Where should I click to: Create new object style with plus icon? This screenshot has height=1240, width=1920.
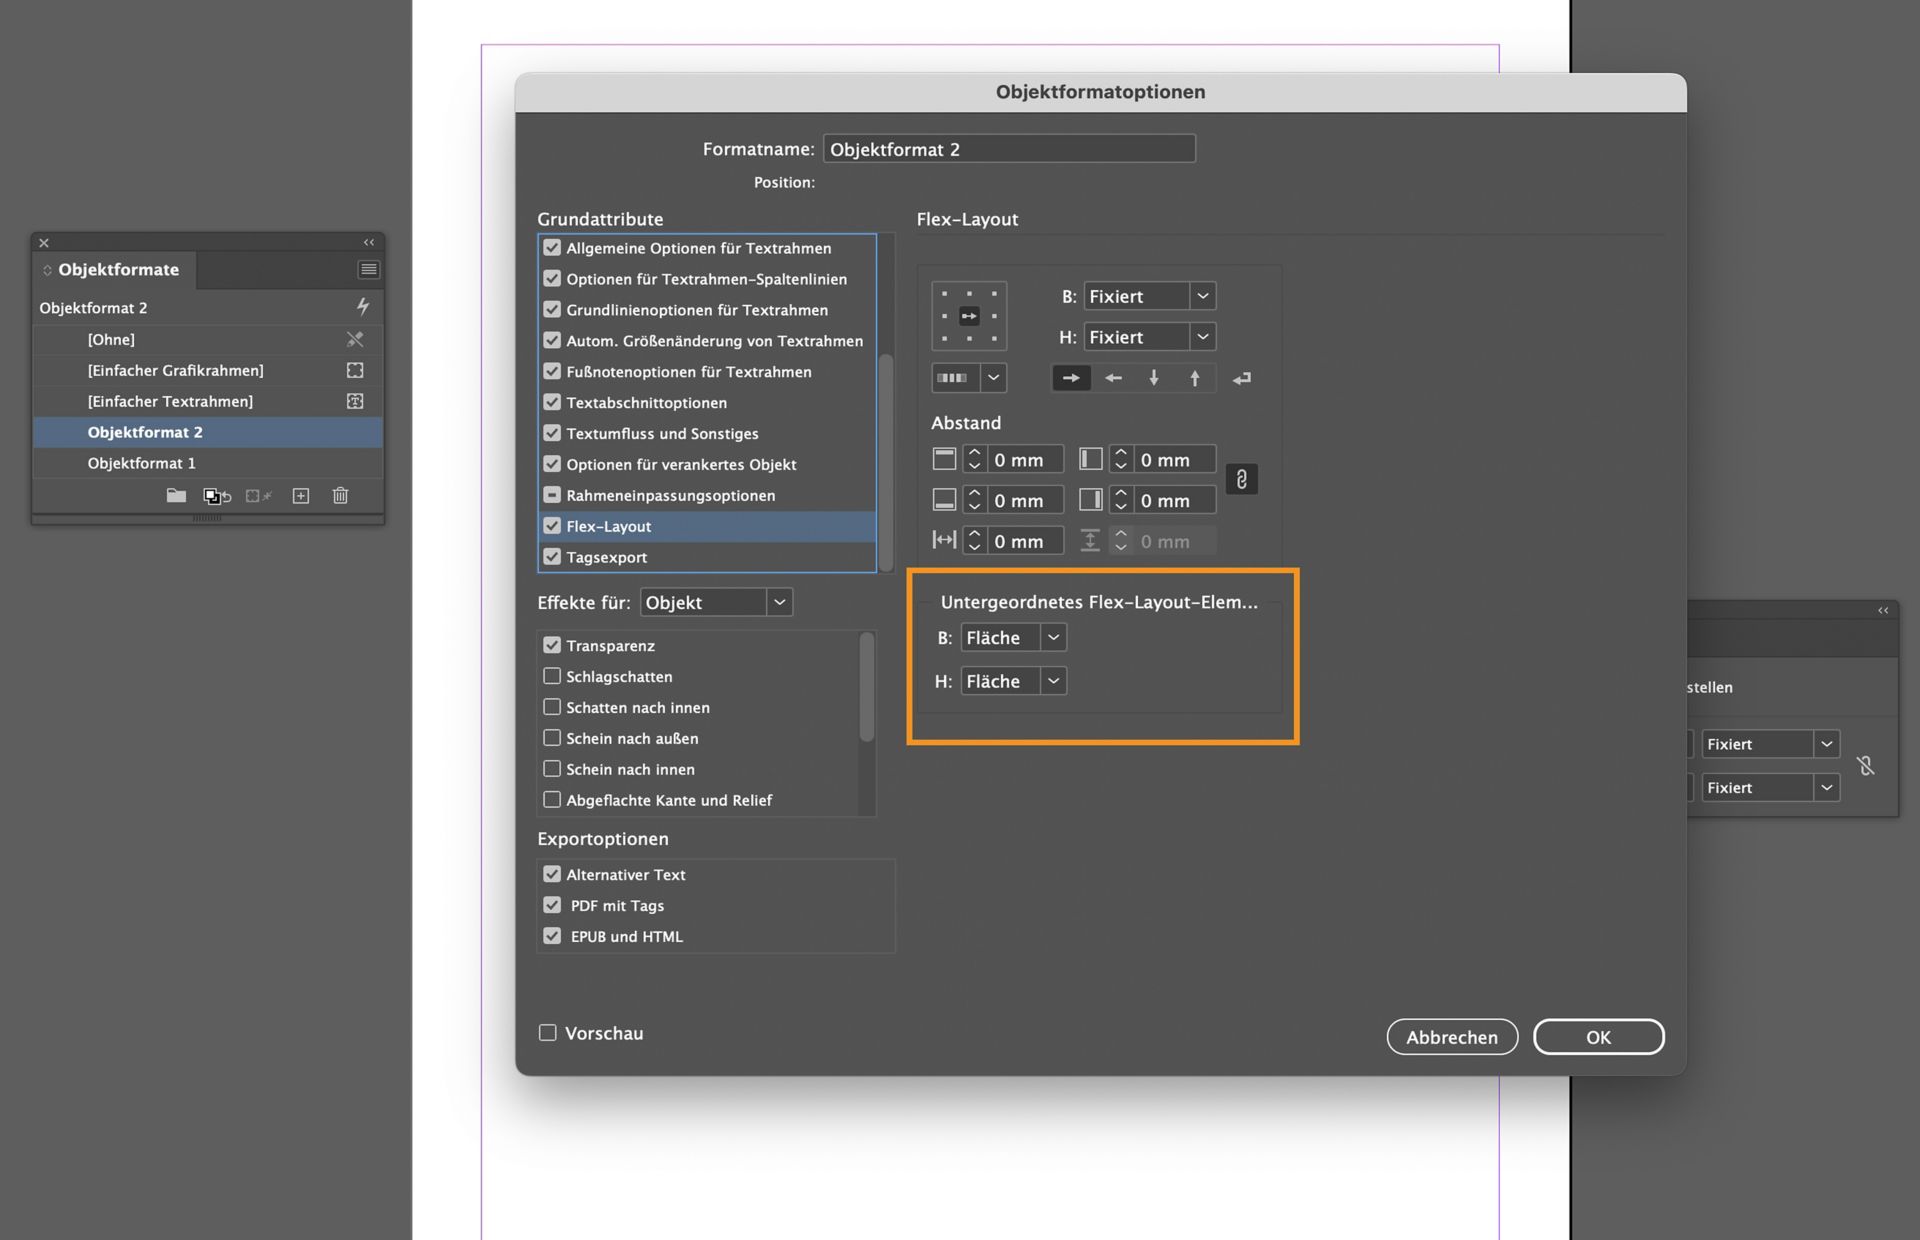pyautogui.click(x=300, y=496)
